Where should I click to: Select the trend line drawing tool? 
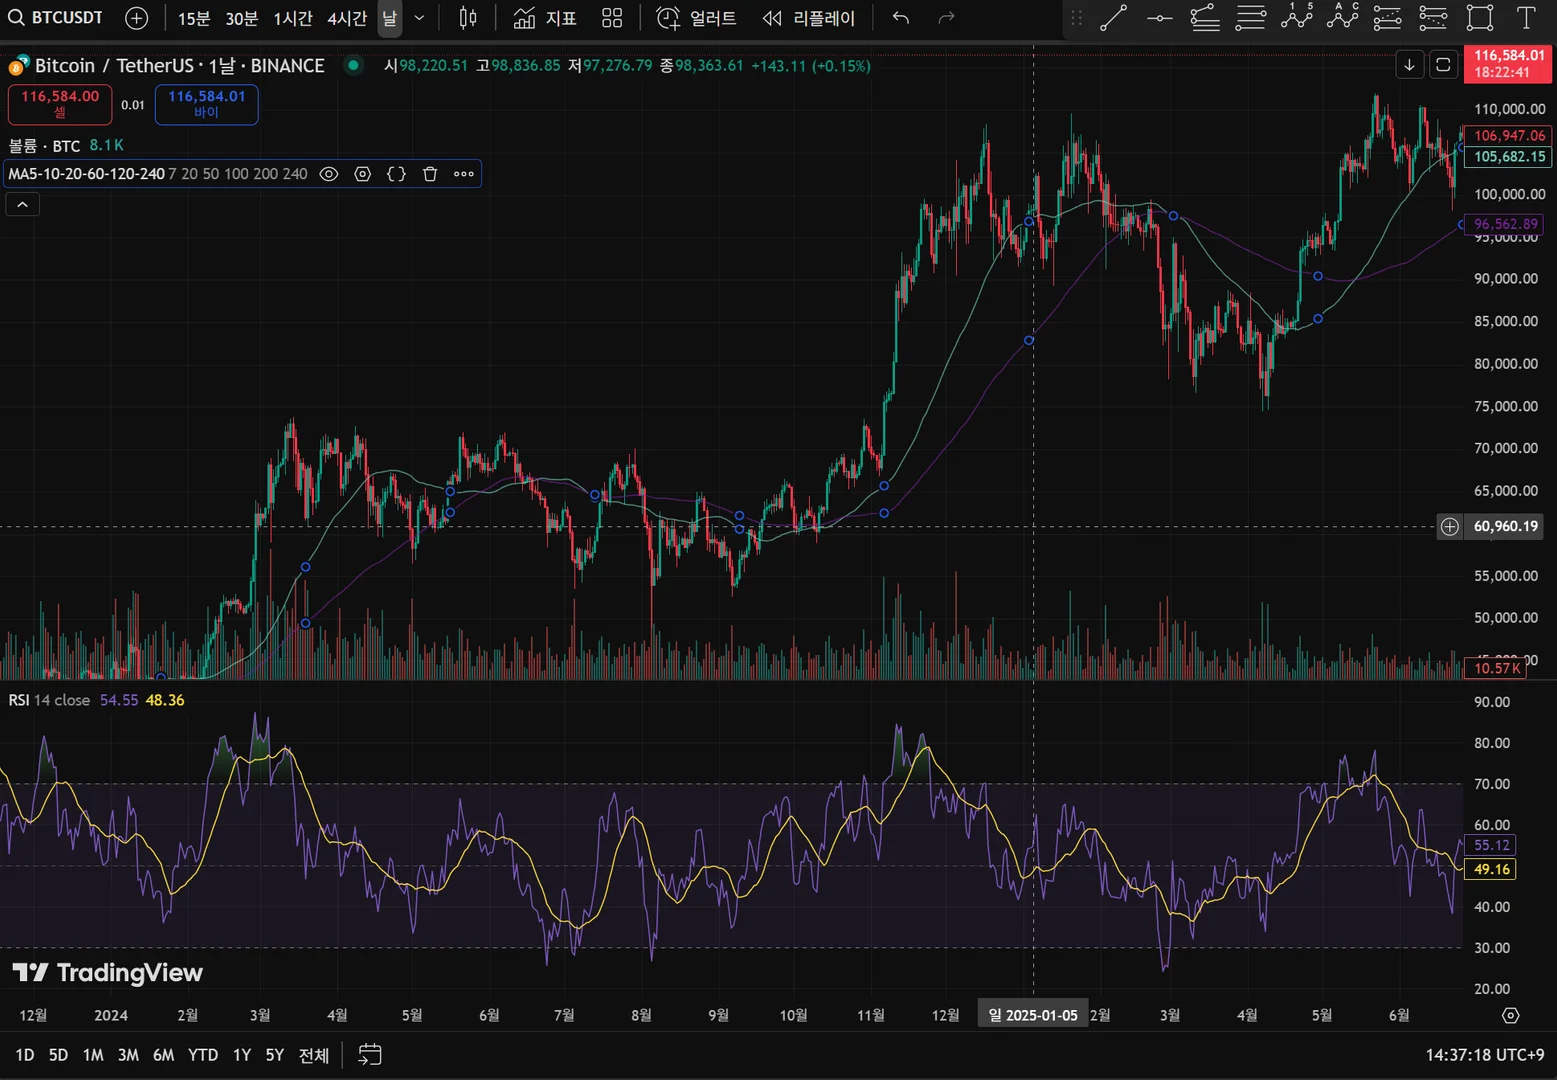click(1113, 18)
